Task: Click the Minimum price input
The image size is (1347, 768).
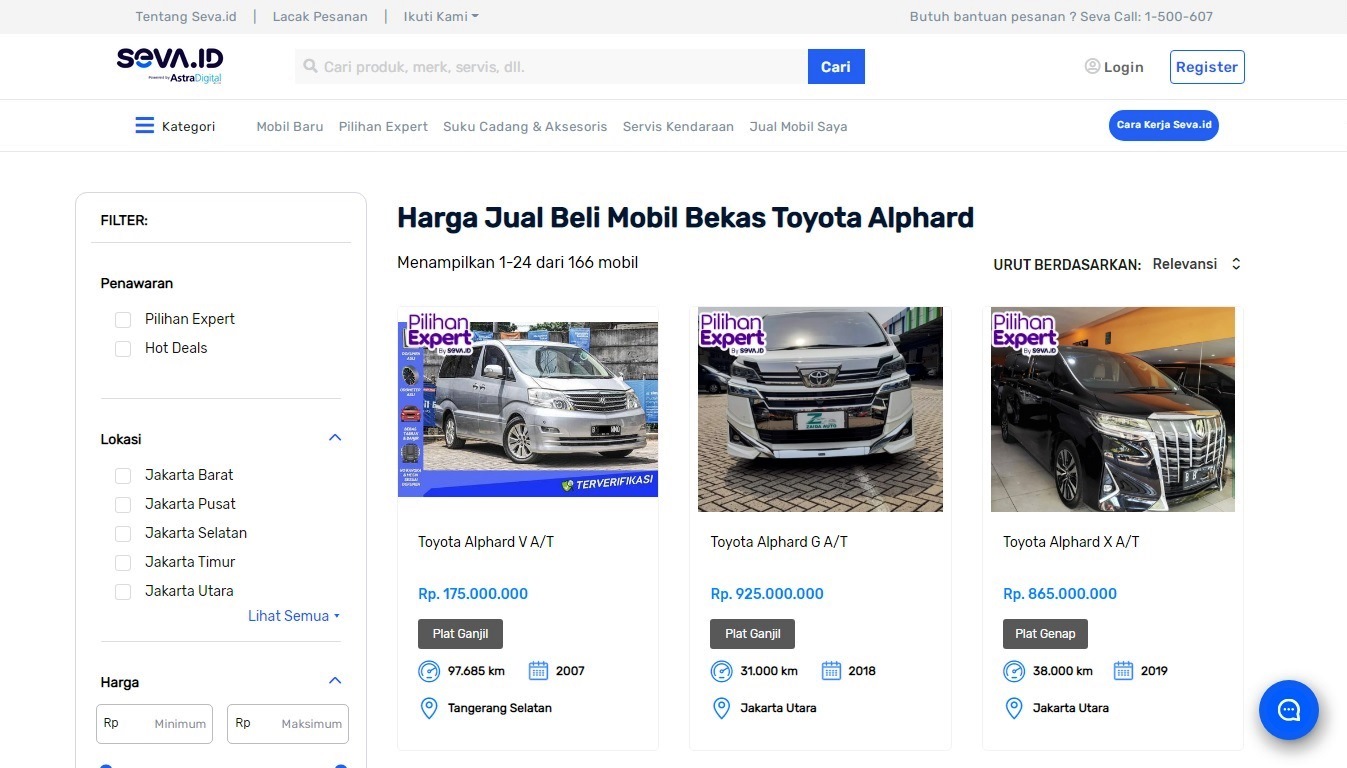Action: 154,723
